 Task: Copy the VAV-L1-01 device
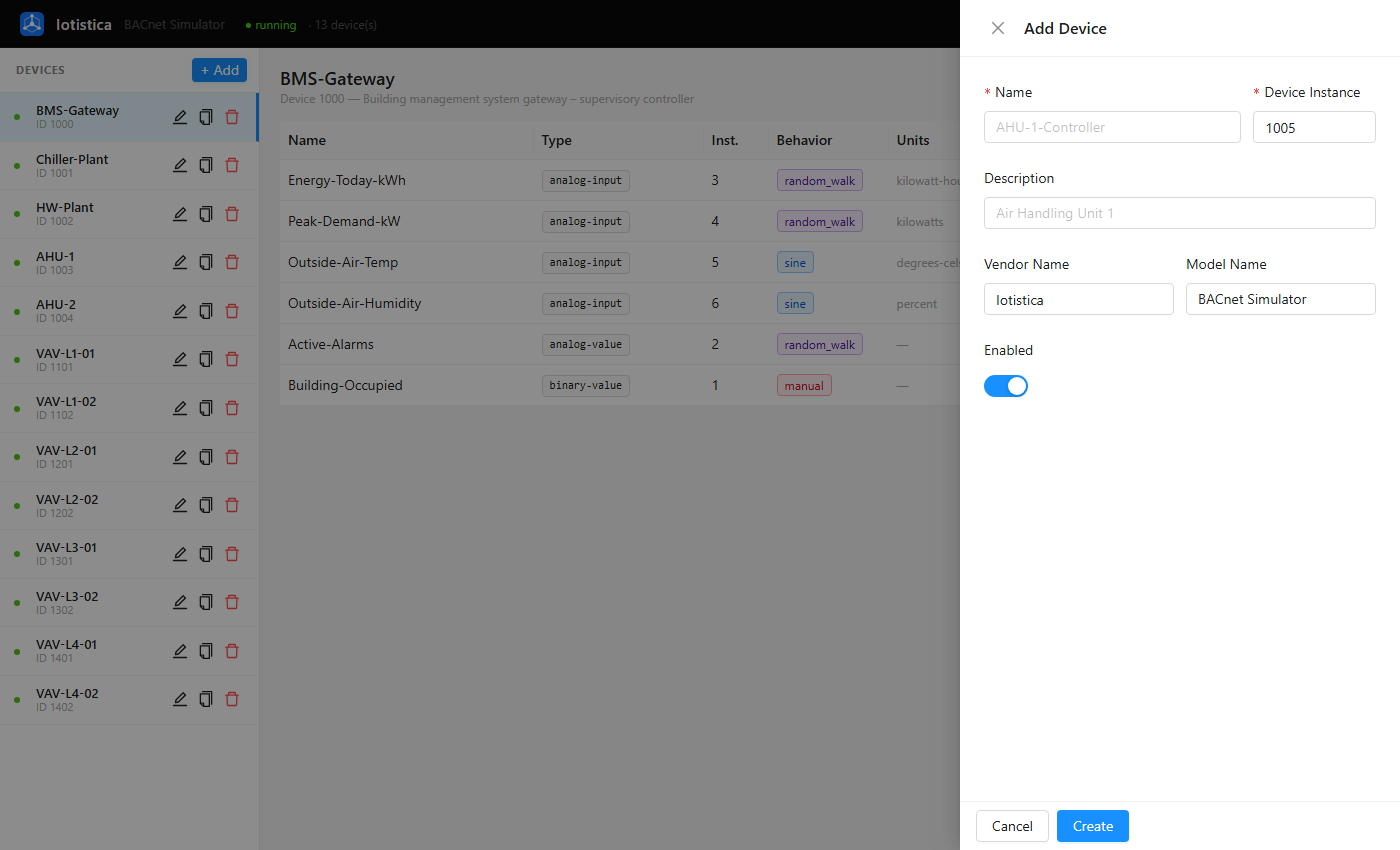coord(206,359)
